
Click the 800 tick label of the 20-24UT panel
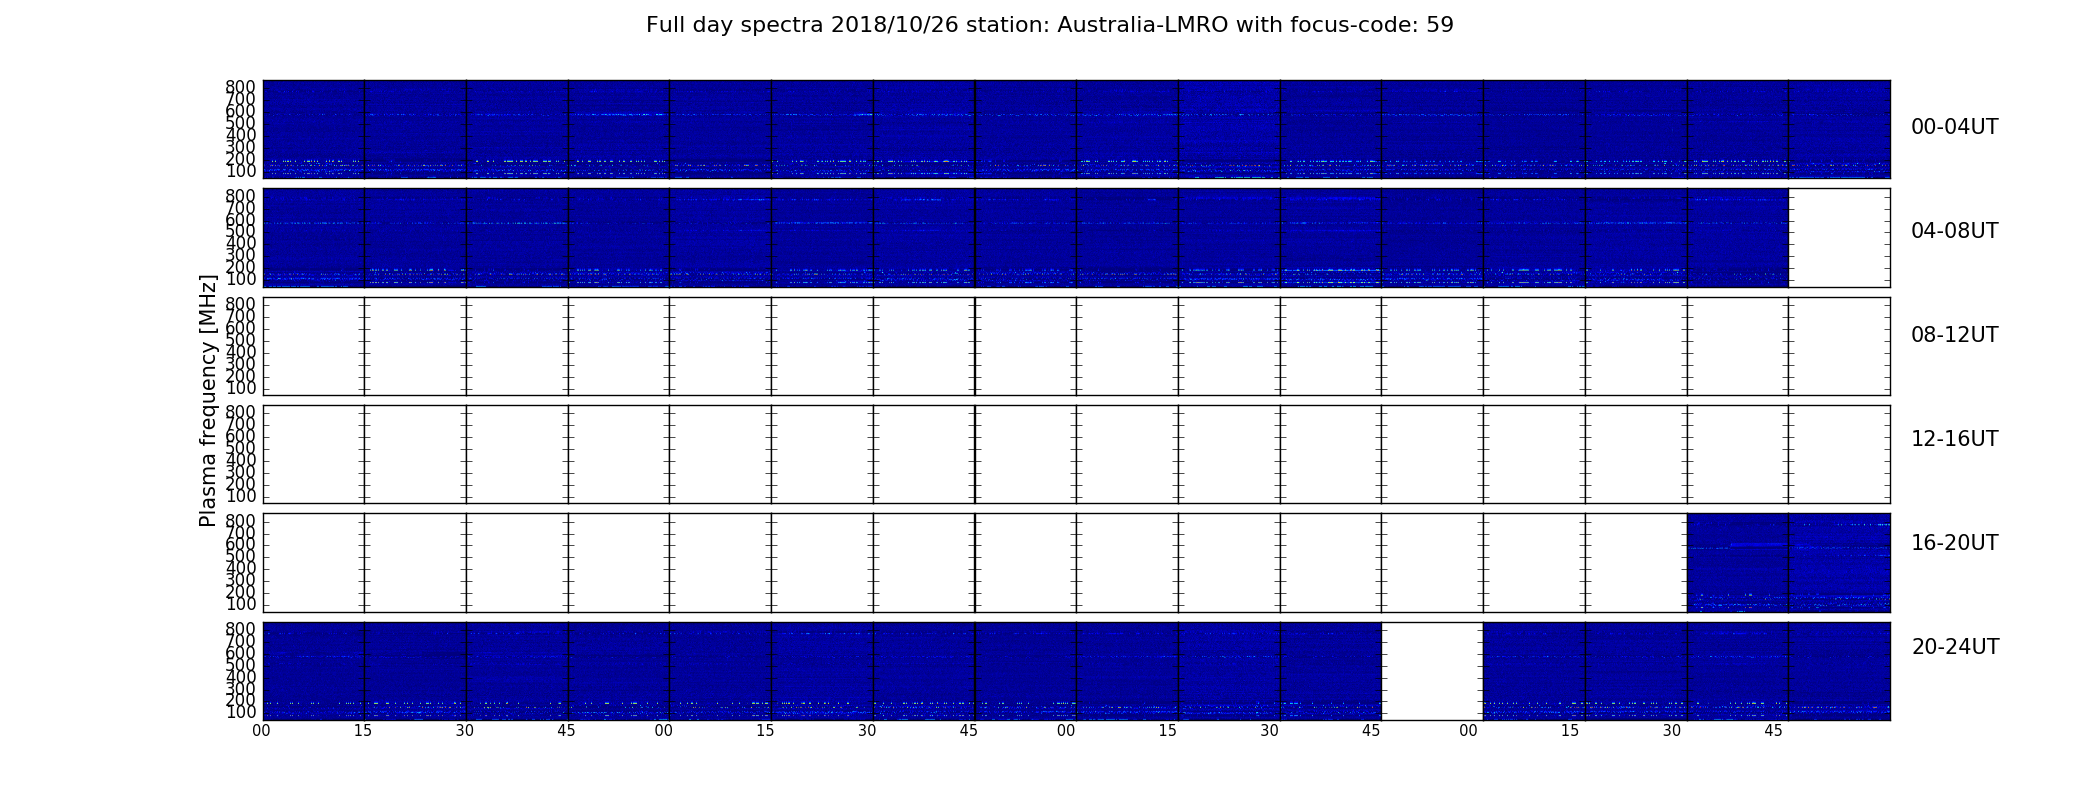(240, 629)
